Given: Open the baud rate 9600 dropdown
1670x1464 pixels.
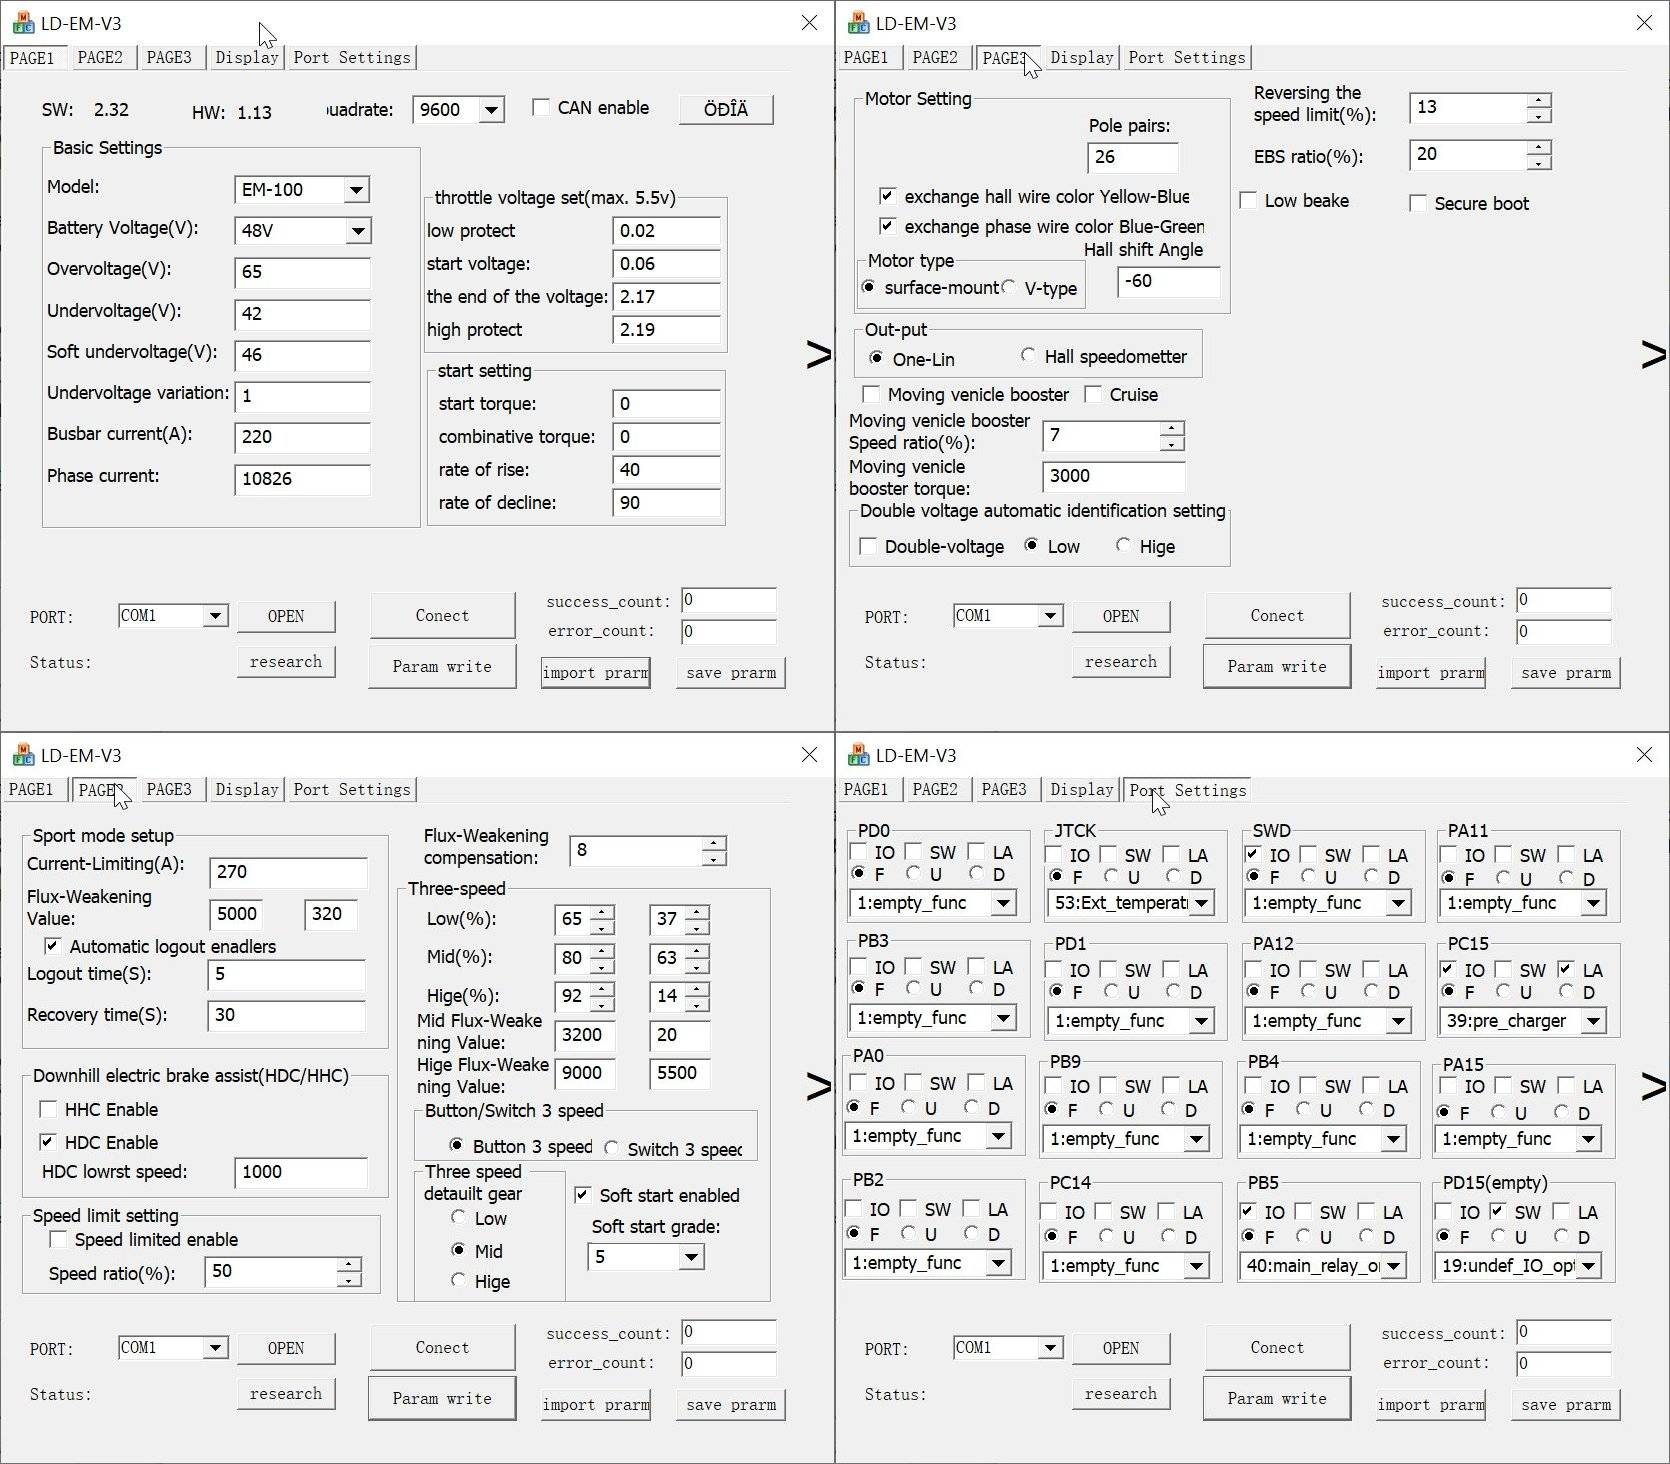Looking at the screenshot, I should point(491,110).
